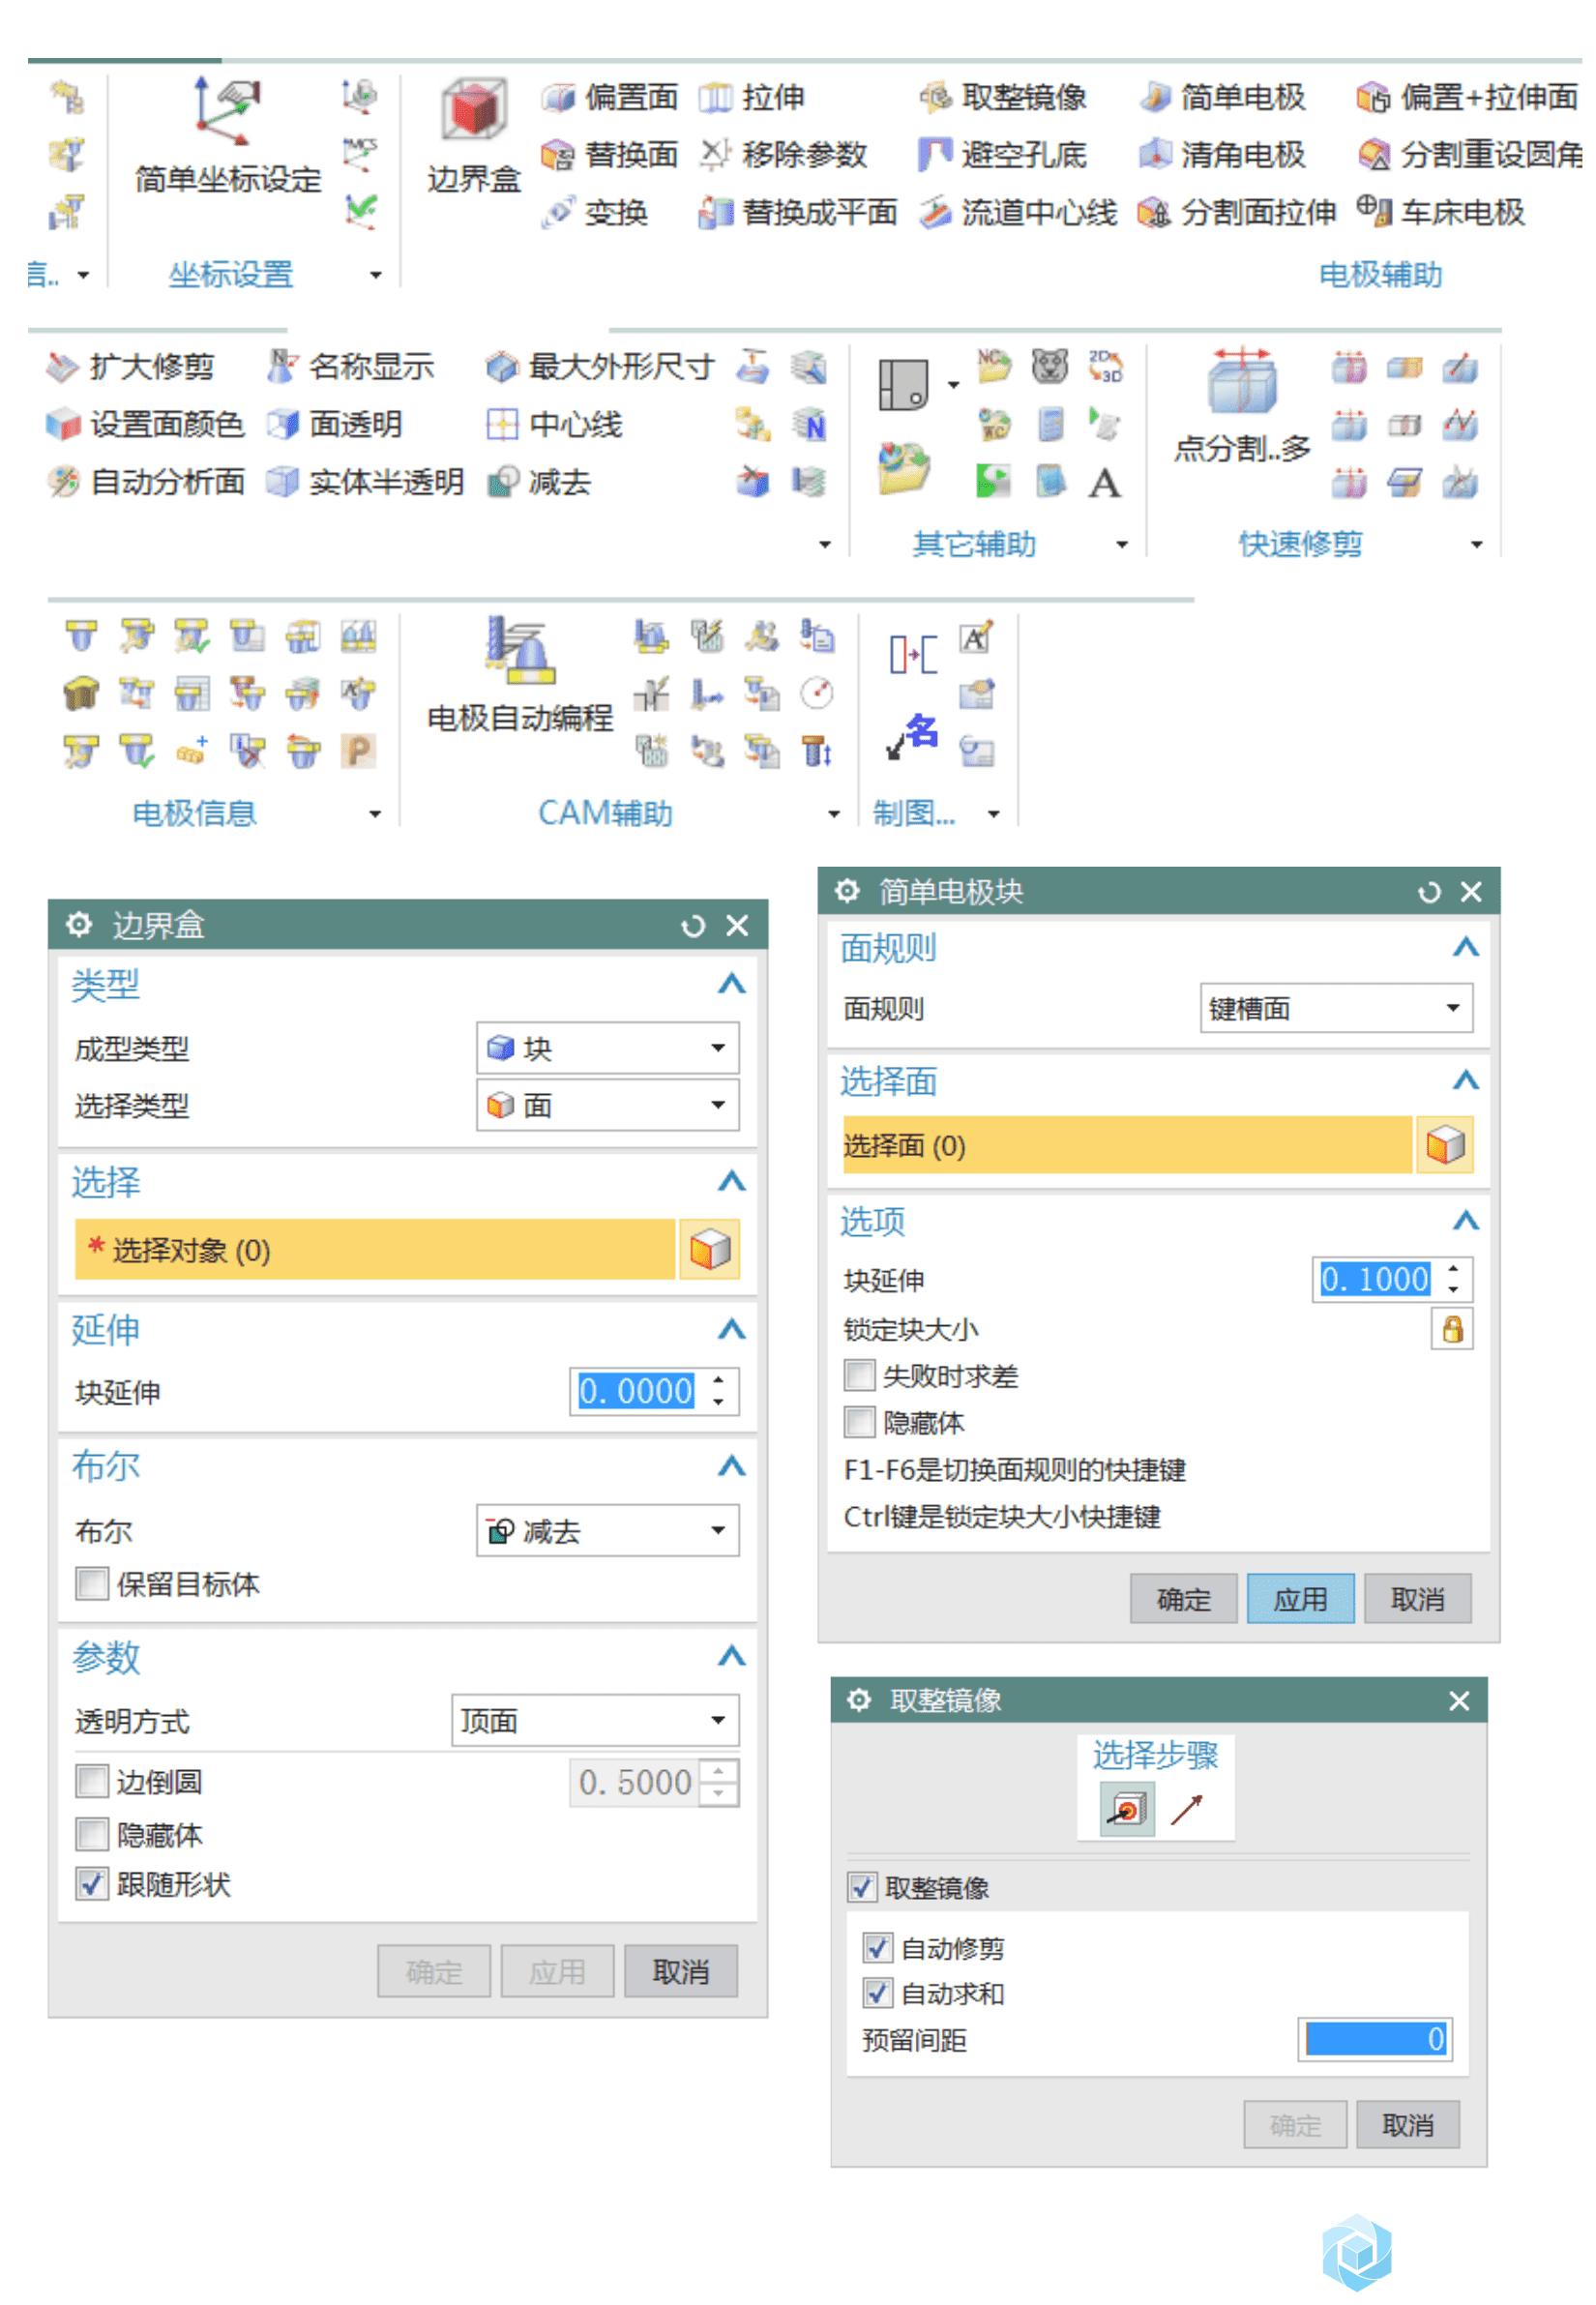Screen dimensions: 1596x2305
Task: Uncheck the 自动求和 checkbox
Action: coord(877,1993)
